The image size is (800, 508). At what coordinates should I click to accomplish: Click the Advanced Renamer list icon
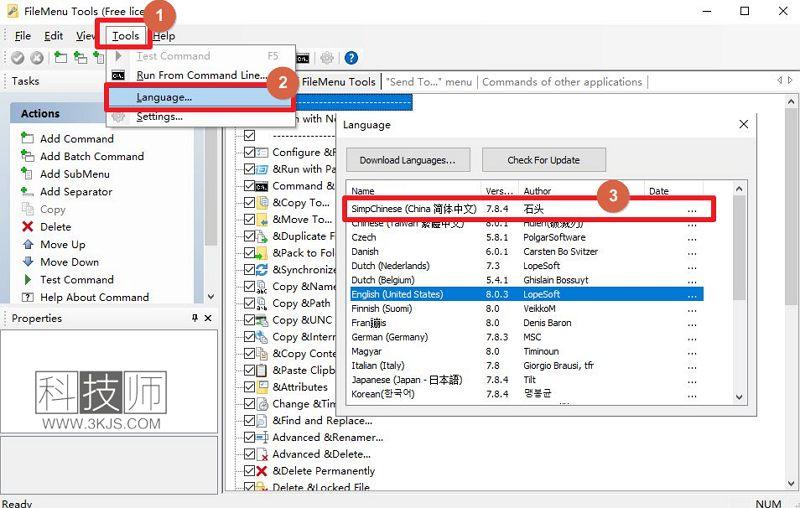point(262,437)
